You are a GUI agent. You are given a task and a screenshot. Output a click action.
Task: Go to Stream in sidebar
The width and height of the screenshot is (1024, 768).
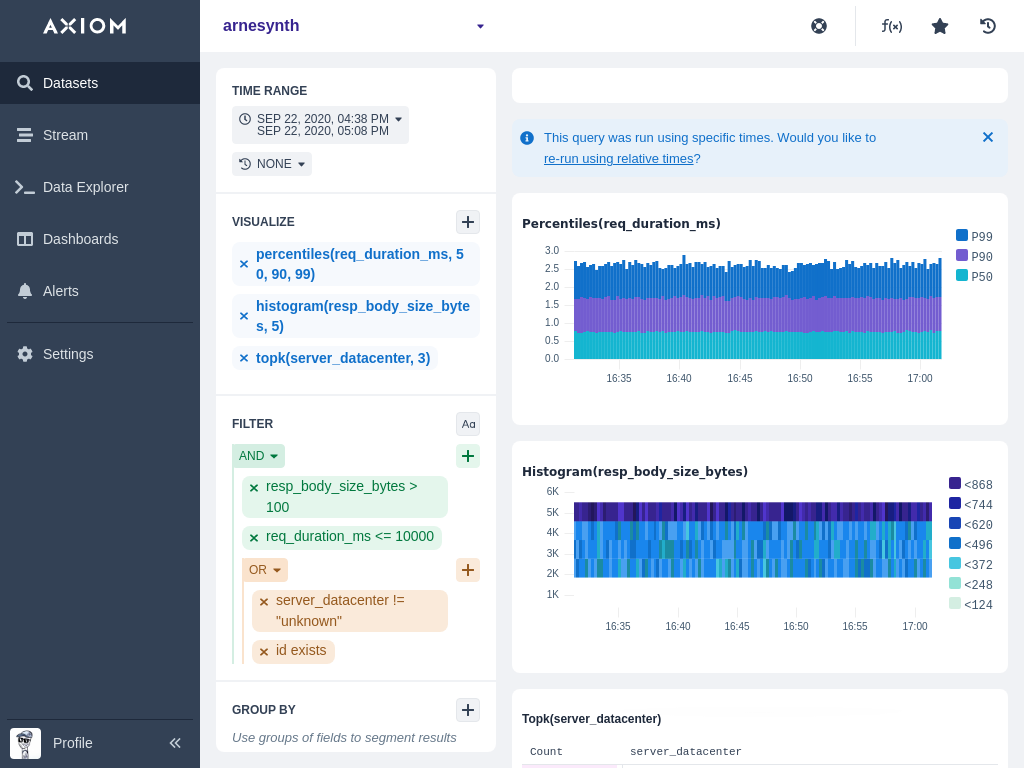65,135
